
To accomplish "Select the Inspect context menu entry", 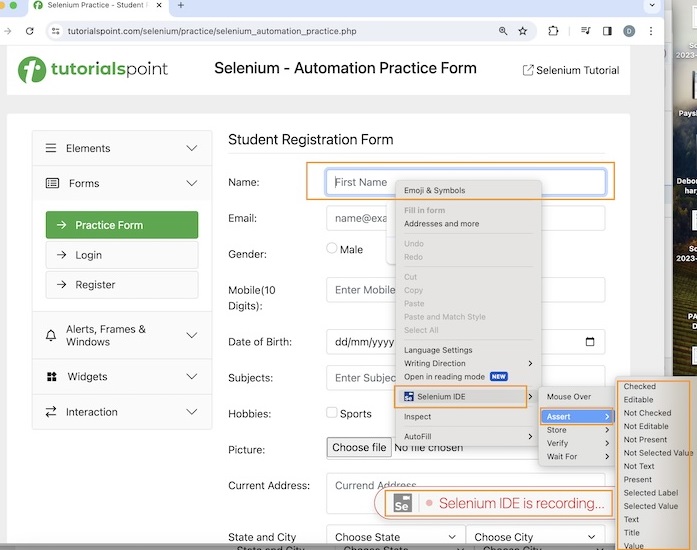I will pyautogui.click(x=418, y=417).
